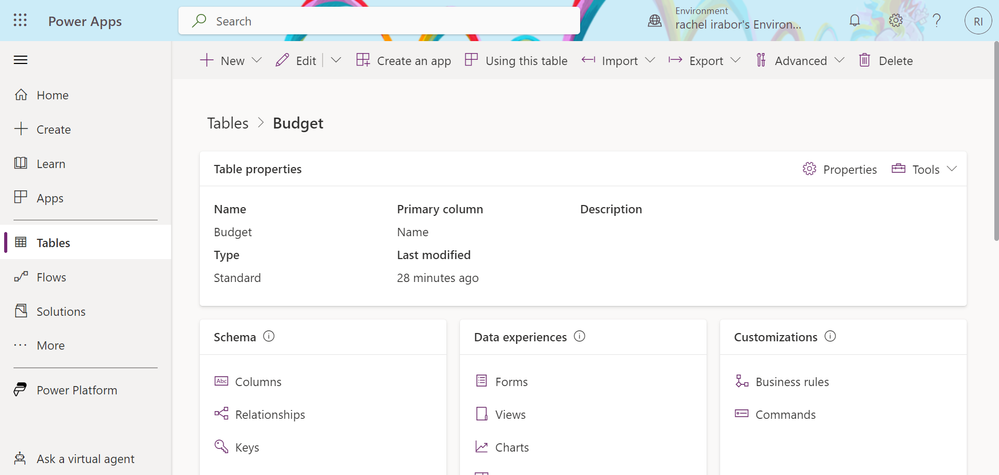Image resolution: width=999 pixels, height=475 pixels.
Task: Click Create an app button
Action: click(403, 60)
